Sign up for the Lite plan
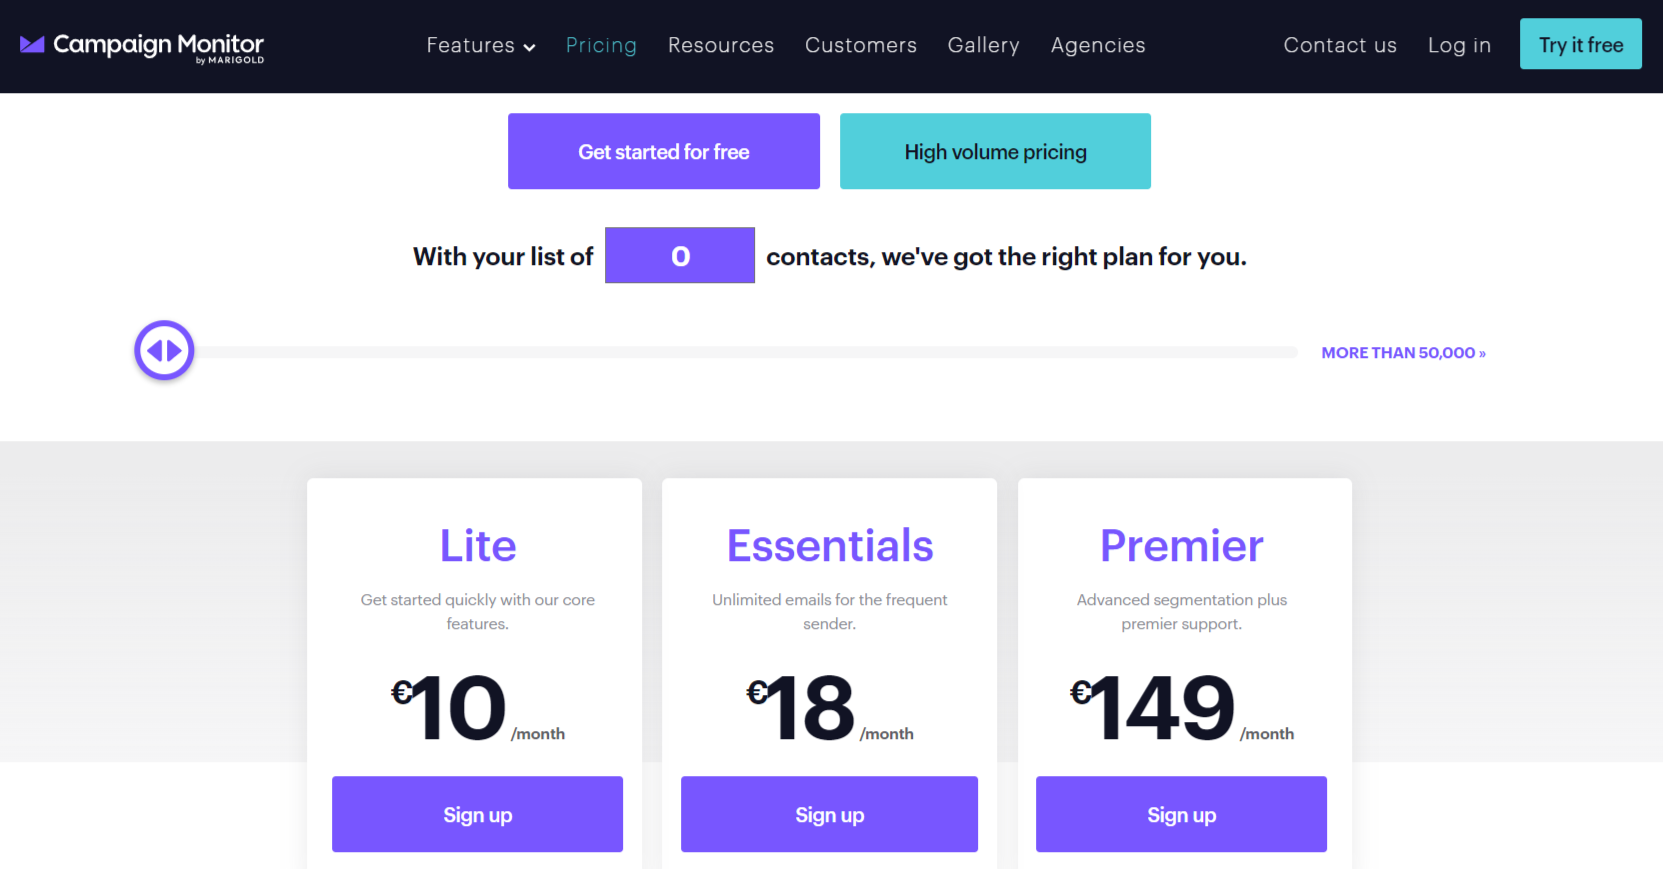 point(477,814)
